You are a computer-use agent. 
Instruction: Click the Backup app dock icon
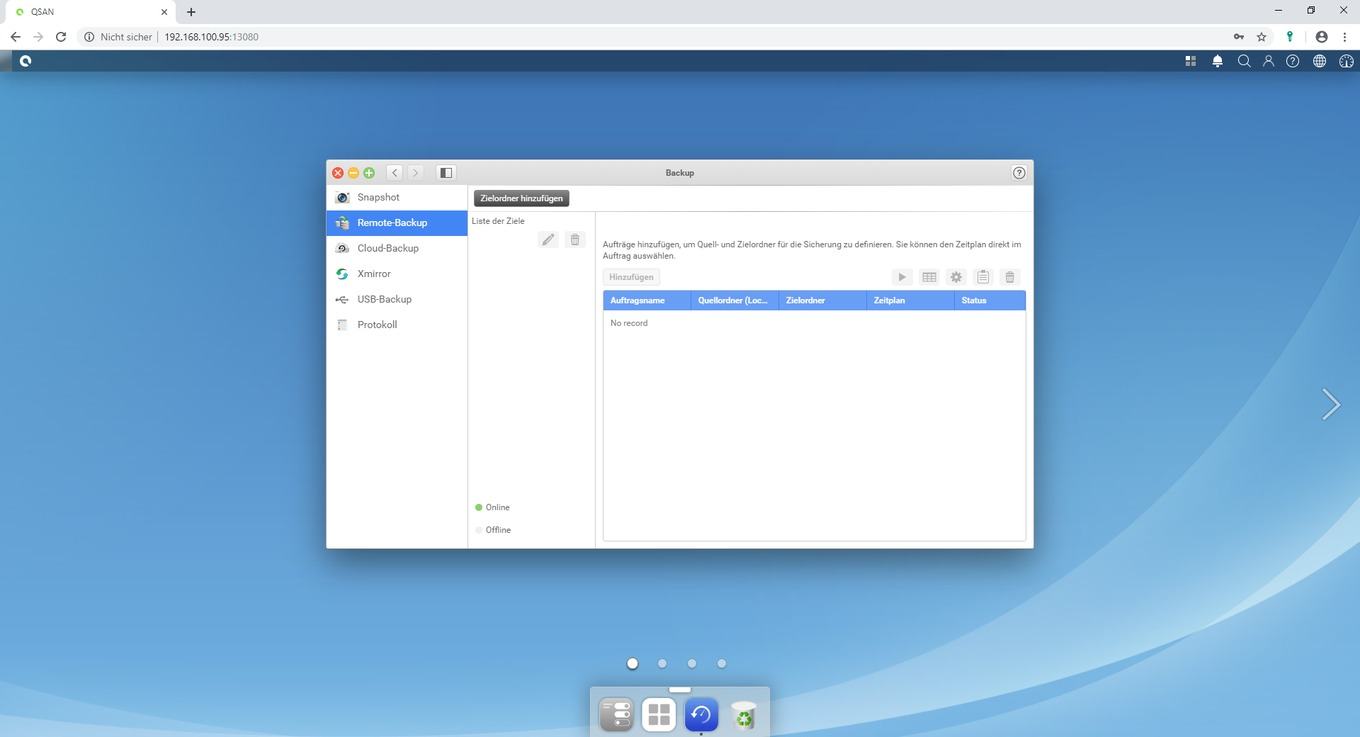tap(701, 715)
